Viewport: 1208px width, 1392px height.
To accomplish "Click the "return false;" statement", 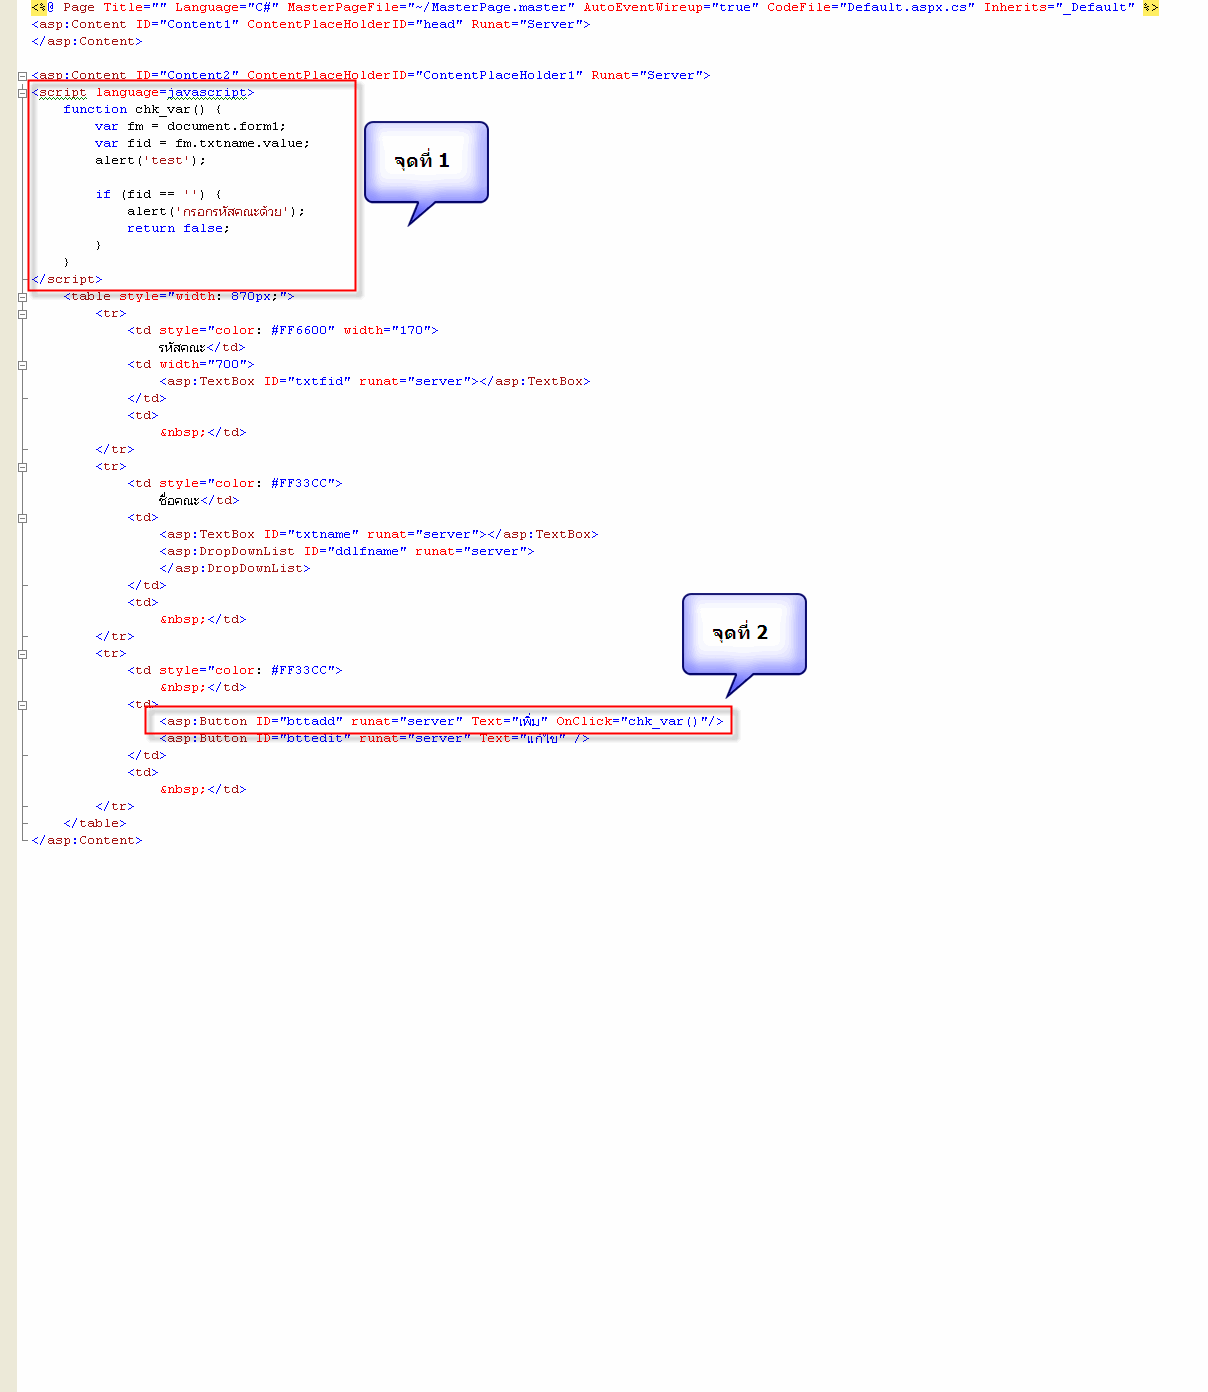I will pyautogui.click(x=179, y=228).
